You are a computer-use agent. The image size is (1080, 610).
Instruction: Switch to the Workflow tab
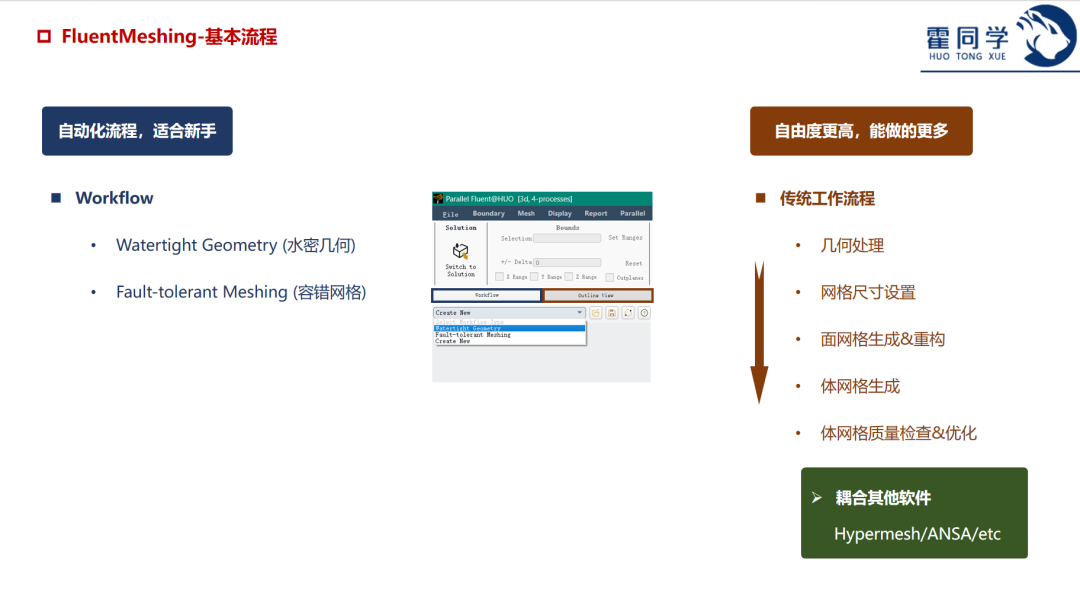tap(486, 295)
